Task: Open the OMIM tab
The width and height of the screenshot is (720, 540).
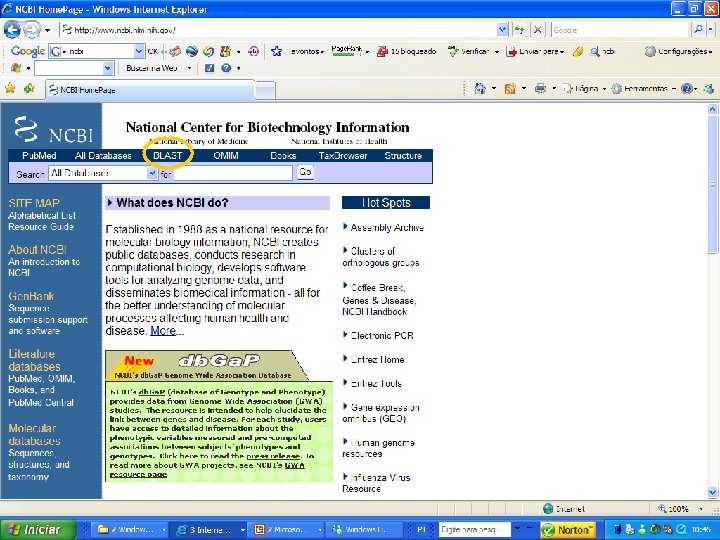Action: pyautogui.click(x=226, y=156)
